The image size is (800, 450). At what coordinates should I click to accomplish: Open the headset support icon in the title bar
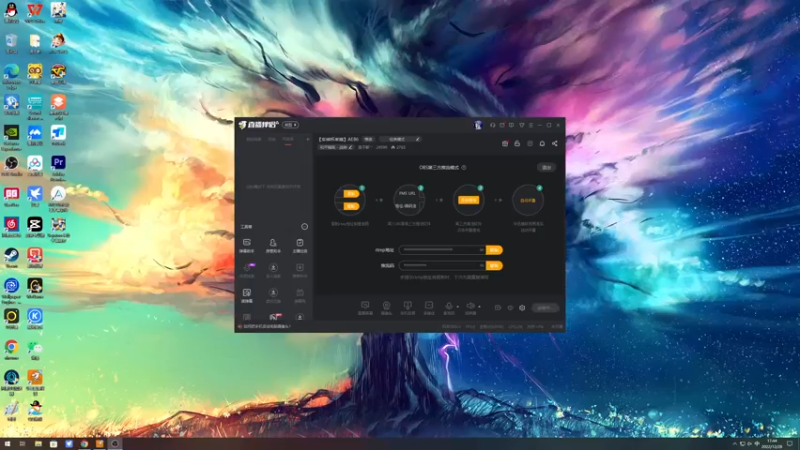coord(493,125)
